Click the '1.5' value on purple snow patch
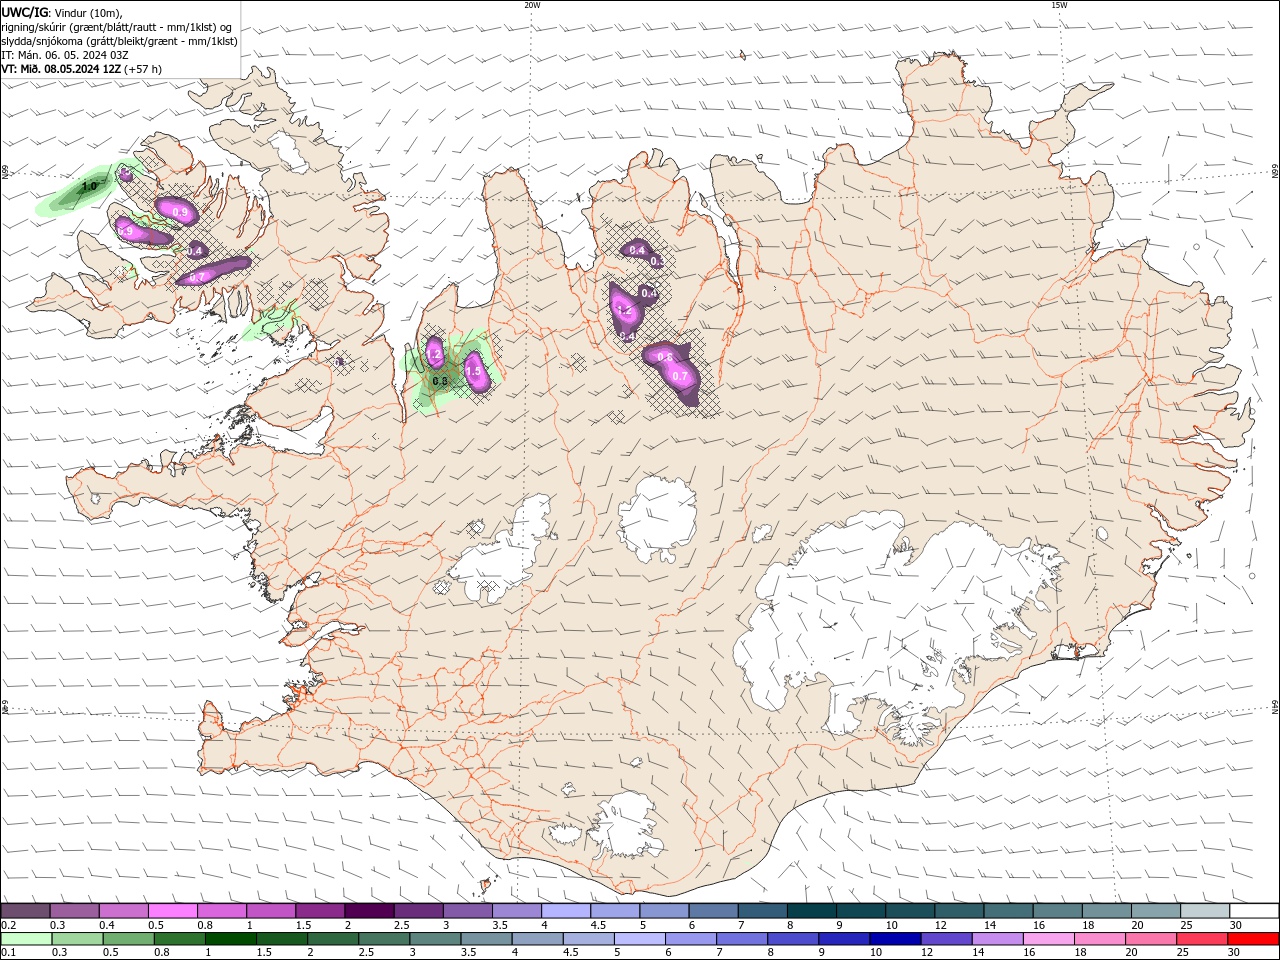This screenshot has width=1280, height=960. click(x=474, y=371)
